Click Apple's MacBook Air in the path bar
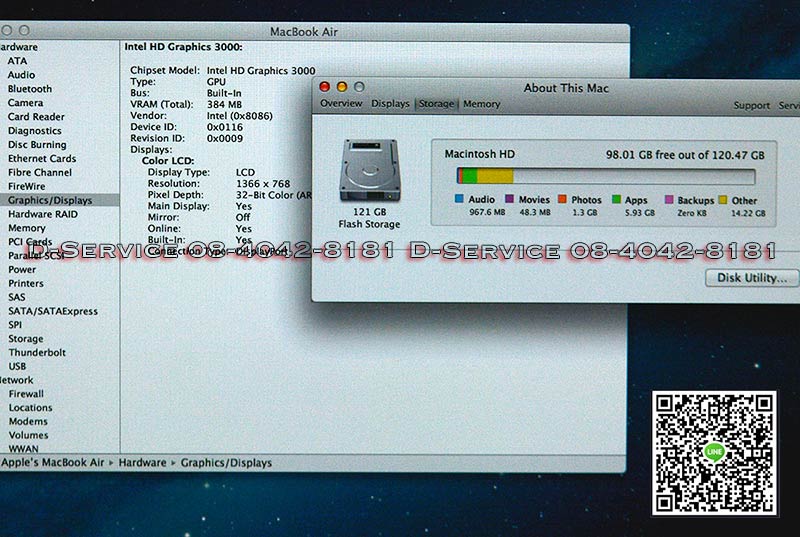Image resolution: width=800 pixels, height=537 pixels. [53, 463]
